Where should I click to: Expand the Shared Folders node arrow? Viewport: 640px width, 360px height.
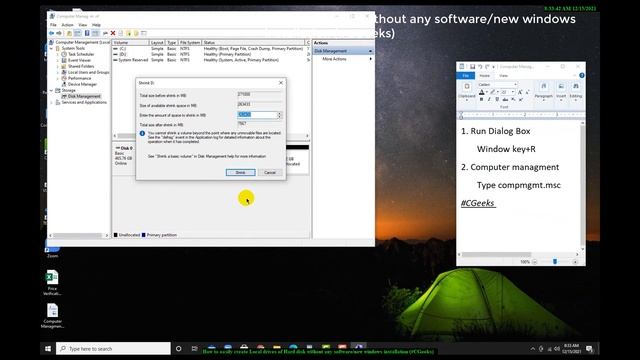58,66
